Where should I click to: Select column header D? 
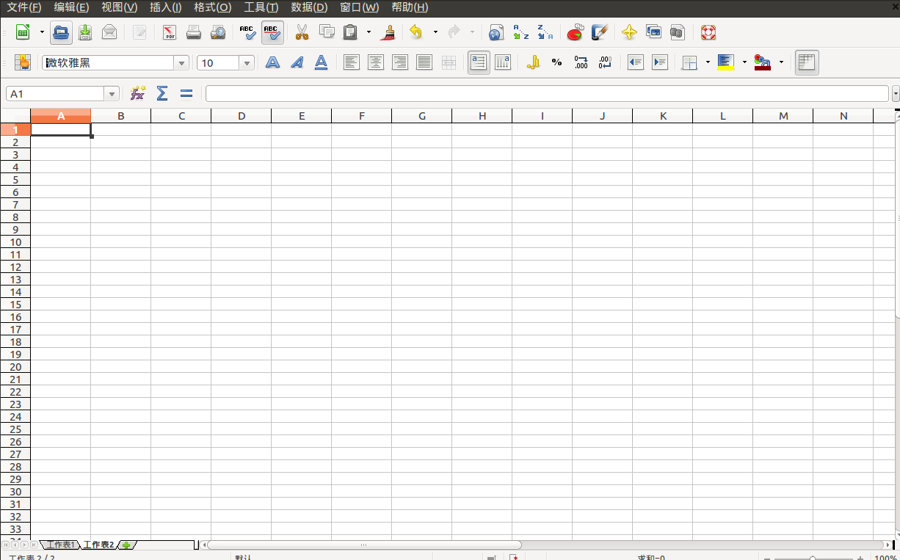[241, 116]
